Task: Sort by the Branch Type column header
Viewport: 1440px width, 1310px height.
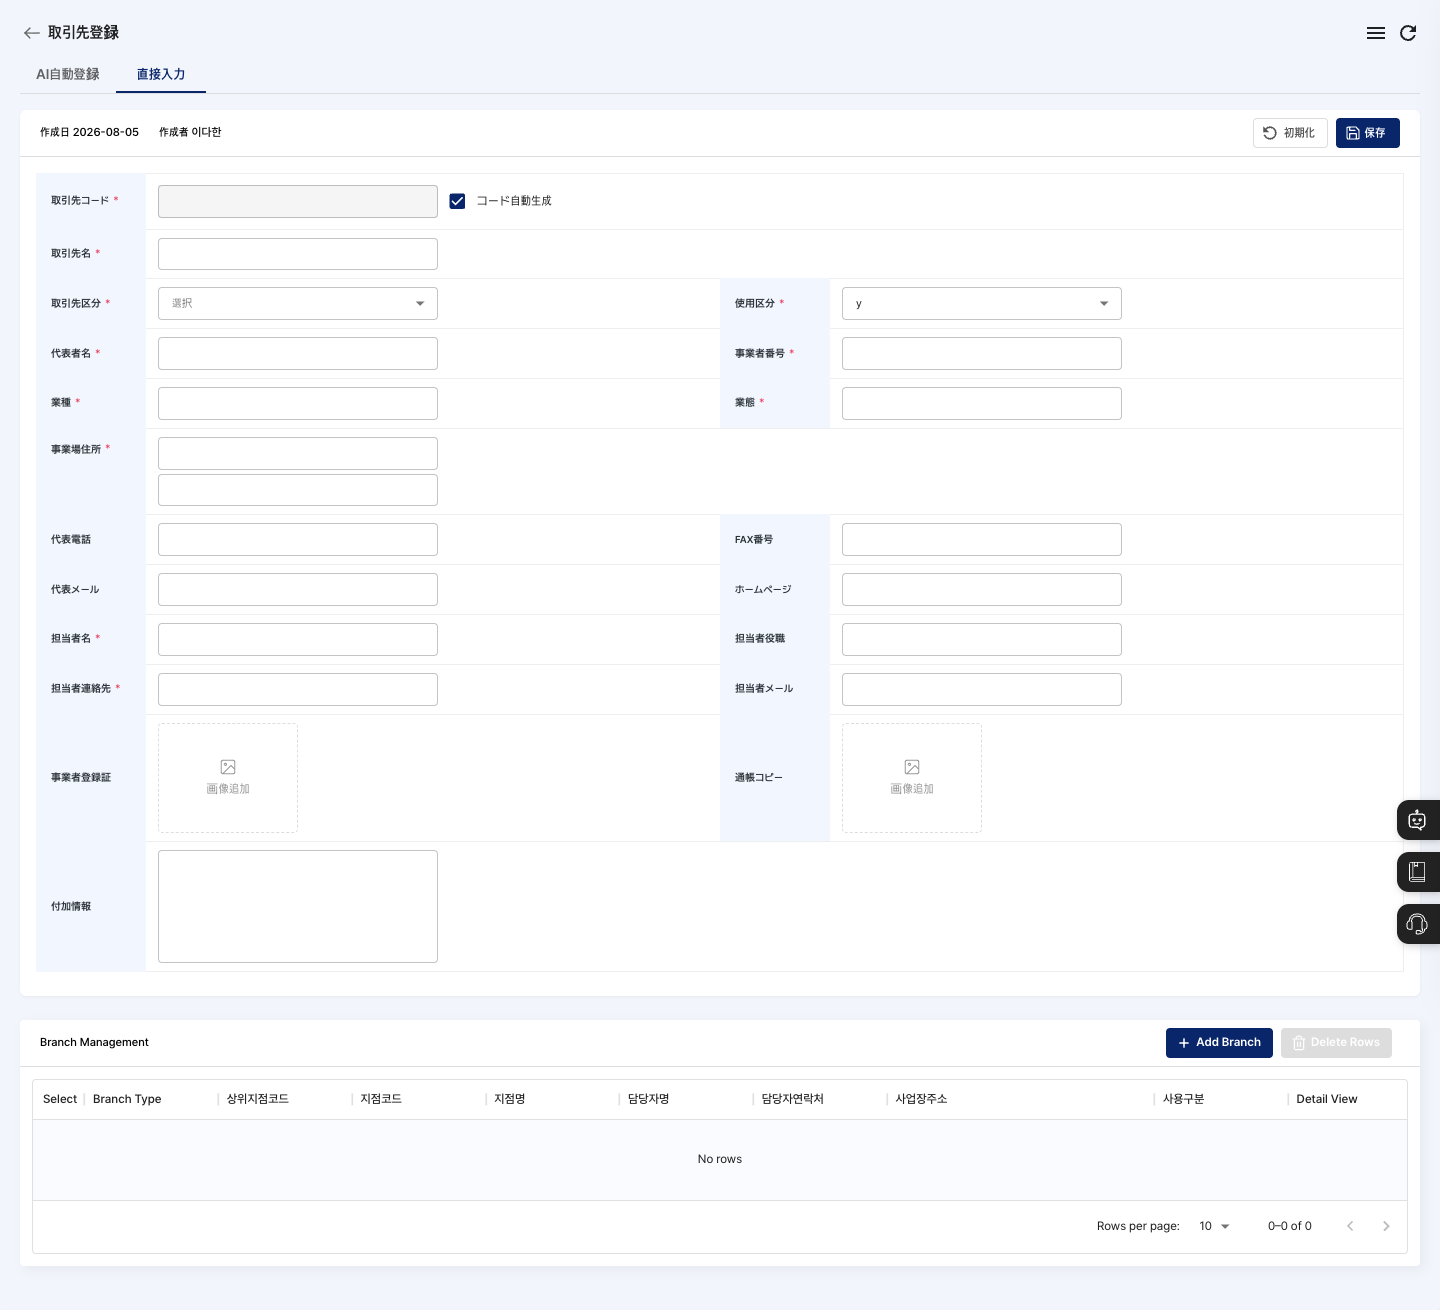Action: [127, 1099]
